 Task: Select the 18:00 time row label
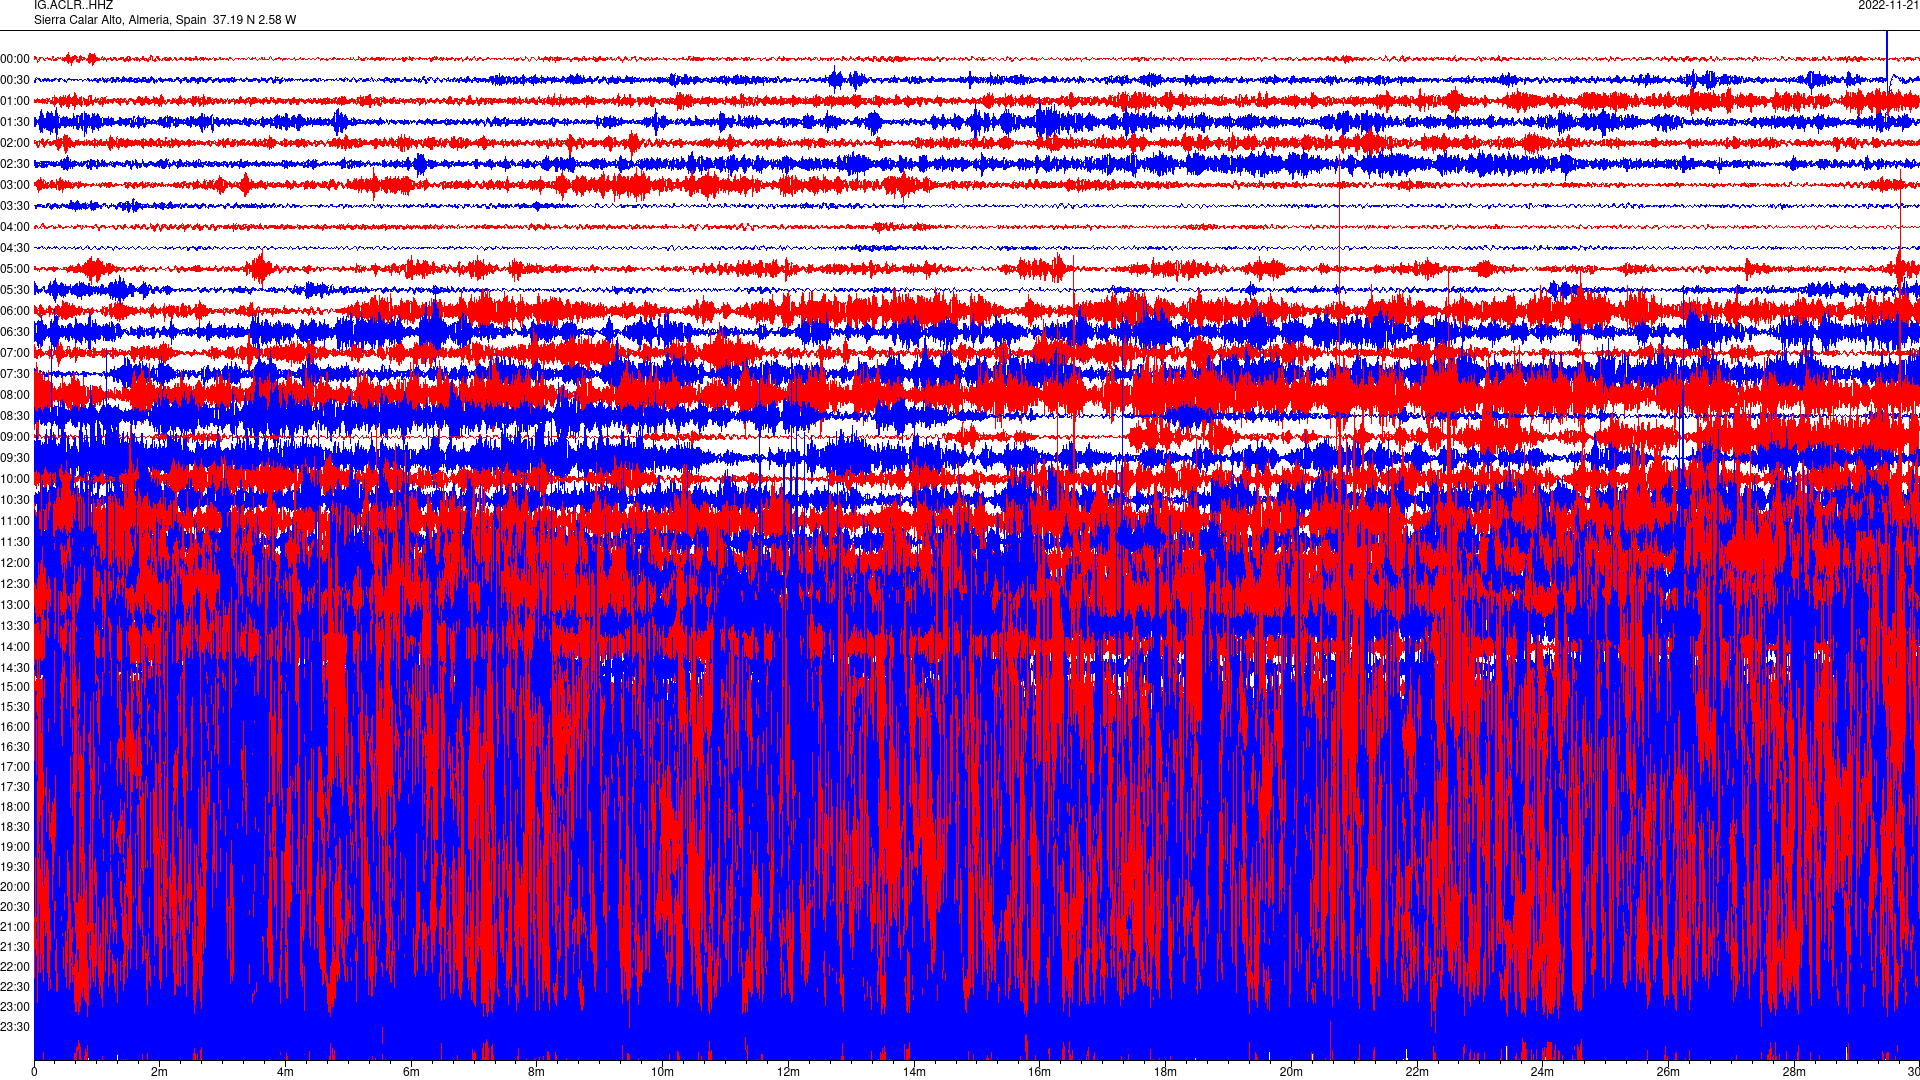pyautogui.click(x=15, y=807)
